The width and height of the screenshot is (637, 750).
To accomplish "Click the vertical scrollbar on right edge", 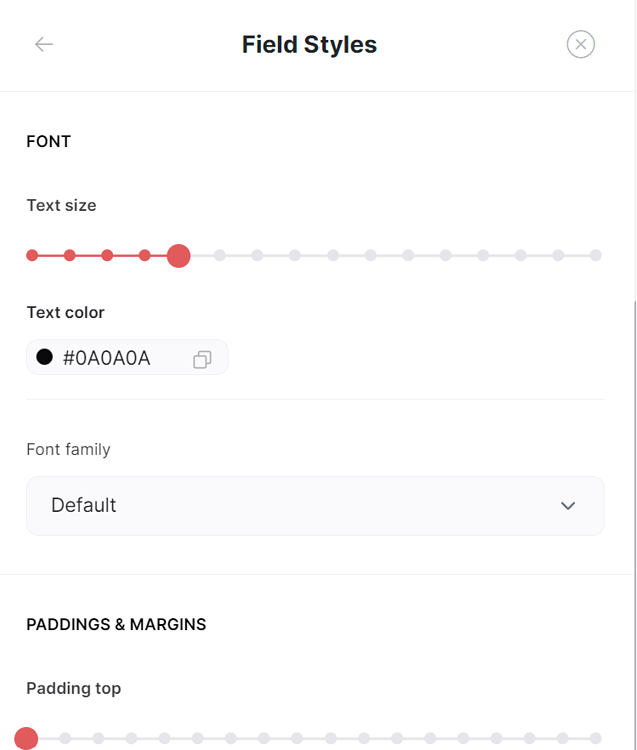I will coord(635,525).
